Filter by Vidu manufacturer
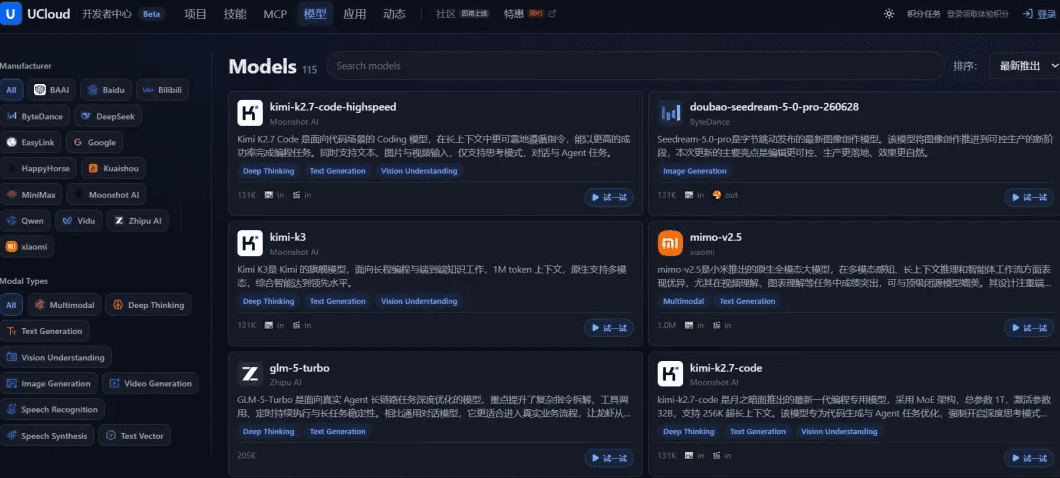This screenshot has height=478, width=1060. click(x=79, y=220)
